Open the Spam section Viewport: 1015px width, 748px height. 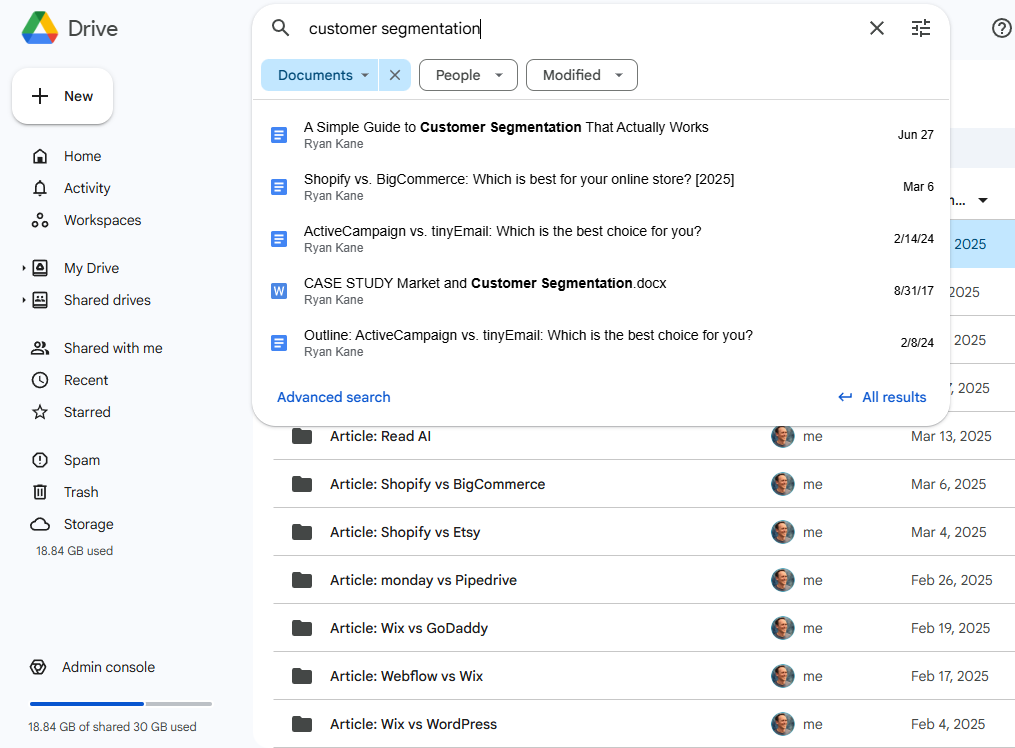coord(82,460)
